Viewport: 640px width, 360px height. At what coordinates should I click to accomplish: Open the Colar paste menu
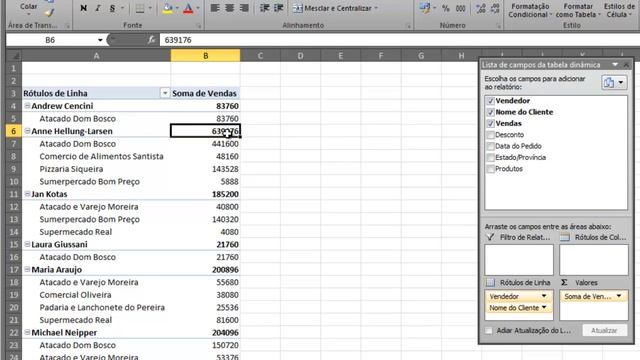(x=29, y=9)
